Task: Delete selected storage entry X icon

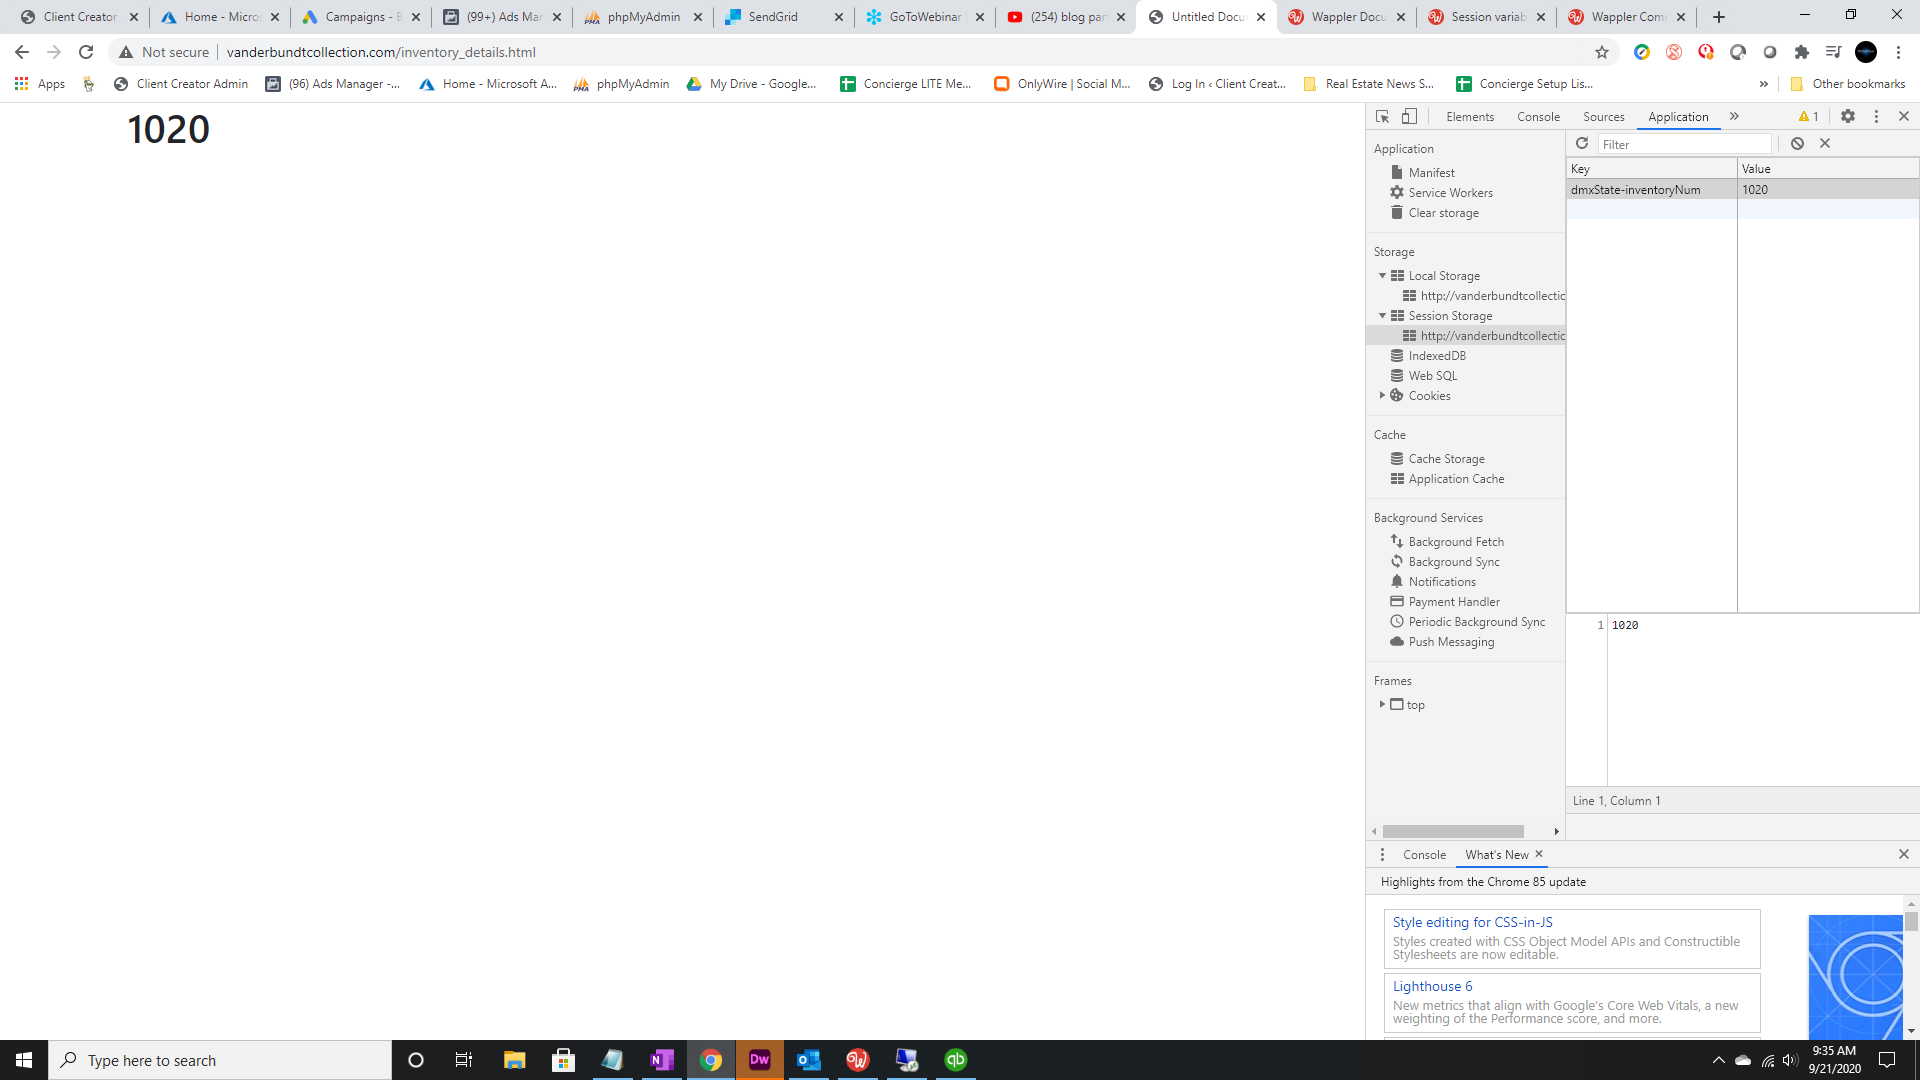Action: point(1825,144)
